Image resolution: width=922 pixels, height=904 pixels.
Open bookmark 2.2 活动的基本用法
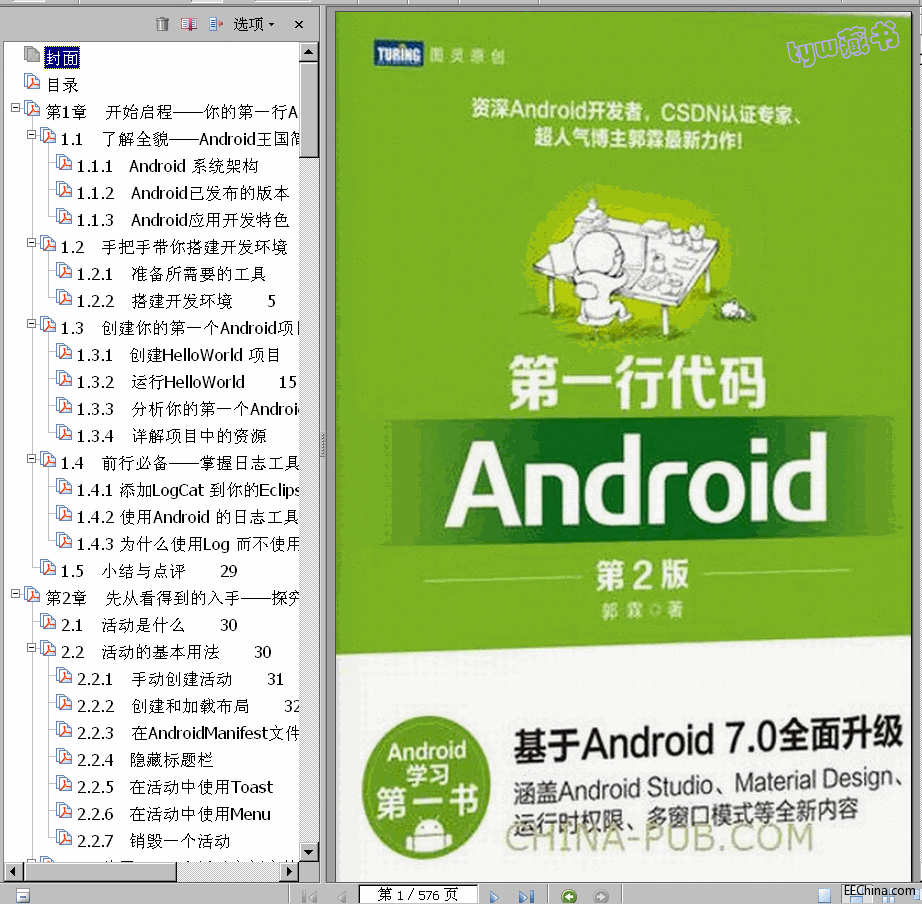point(166,652)
